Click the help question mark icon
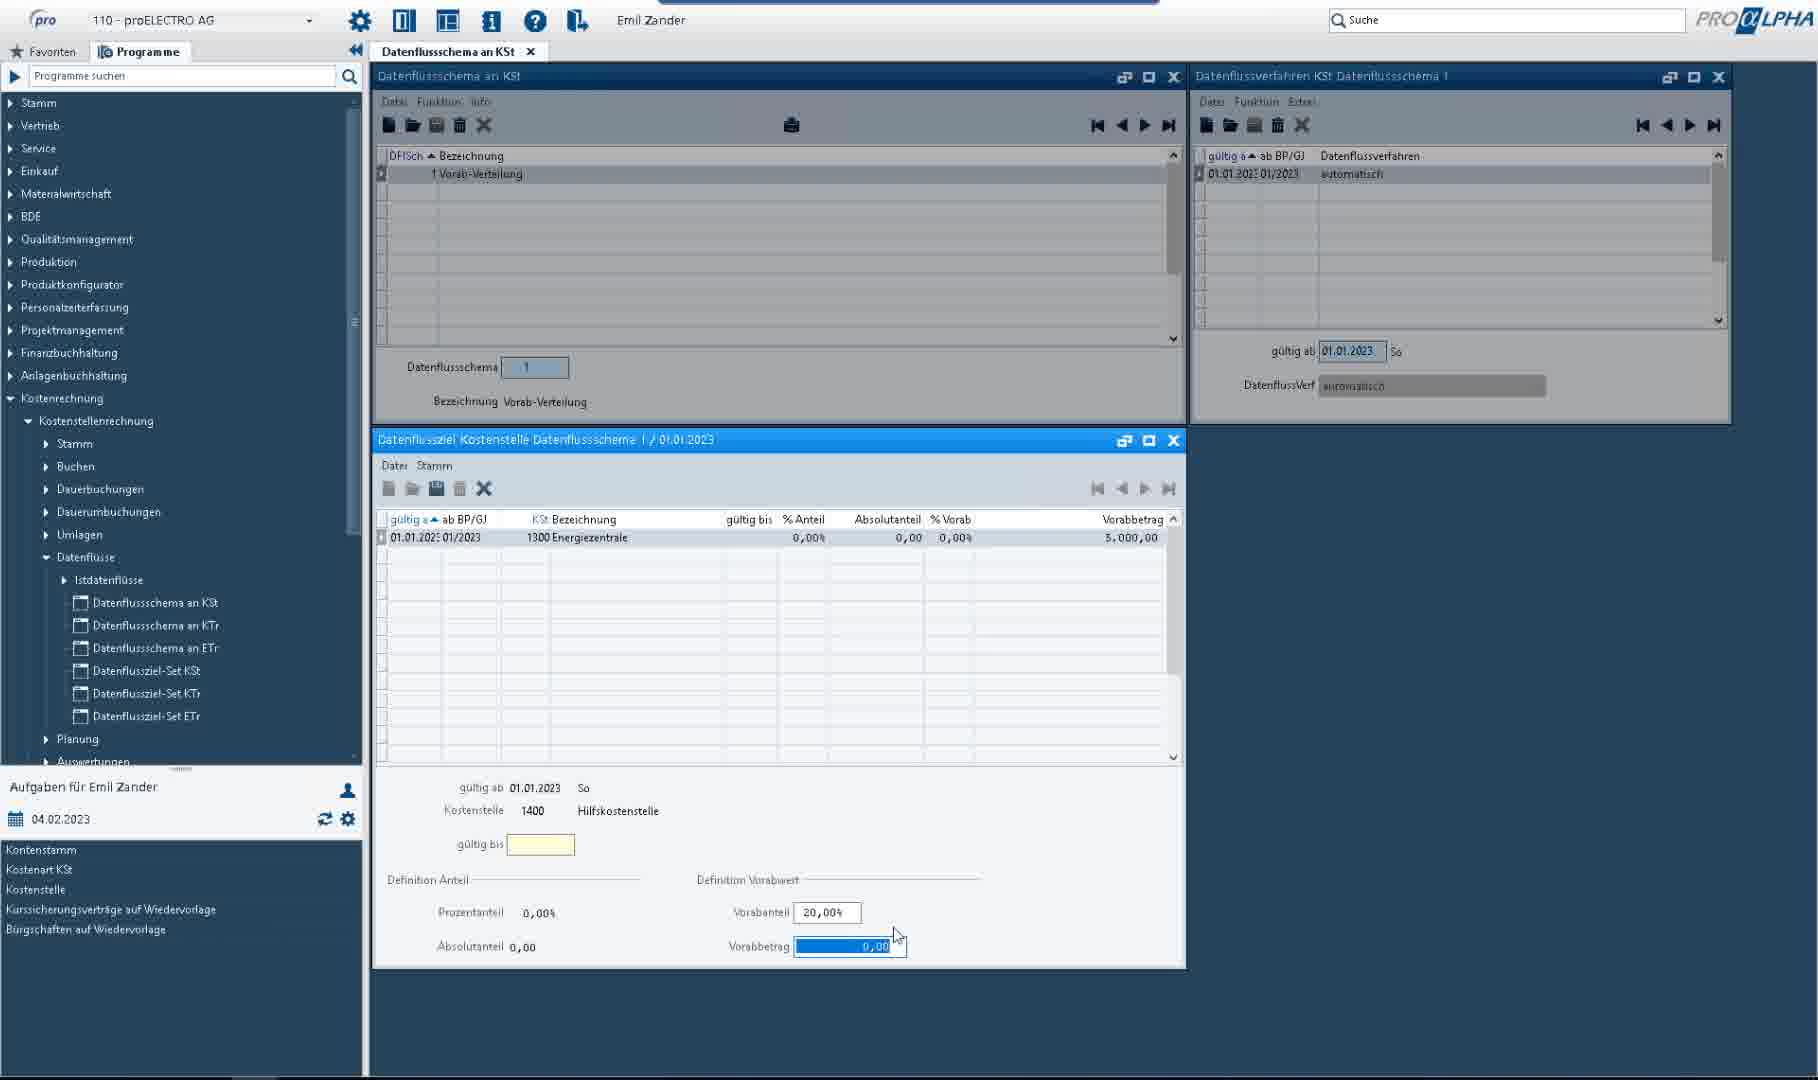 [535, 20]
